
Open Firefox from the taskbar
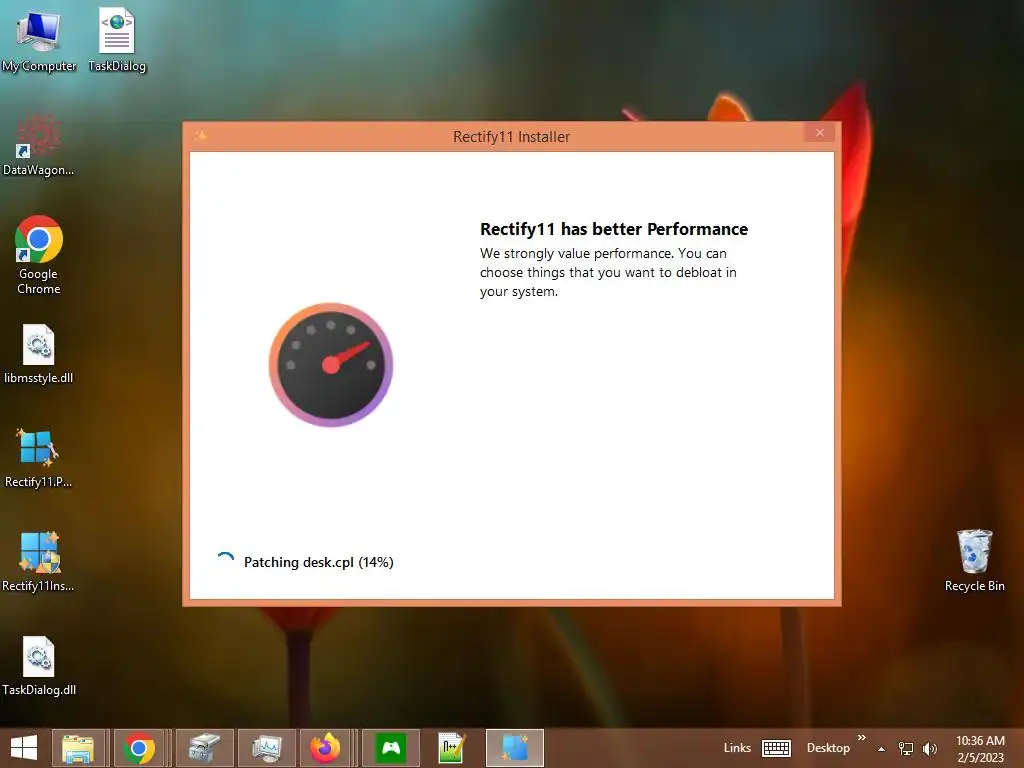(326, 748)
